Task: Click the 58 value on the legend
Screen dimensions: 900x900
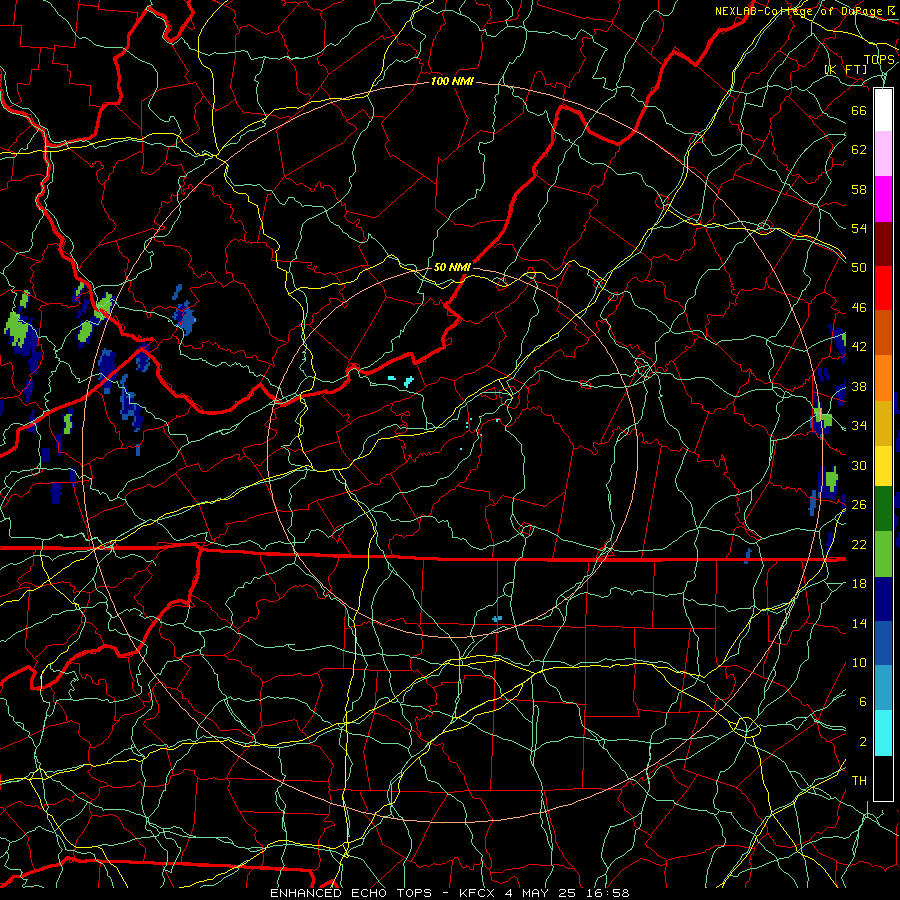Action: pyautogui.click(x=859, y=189)
